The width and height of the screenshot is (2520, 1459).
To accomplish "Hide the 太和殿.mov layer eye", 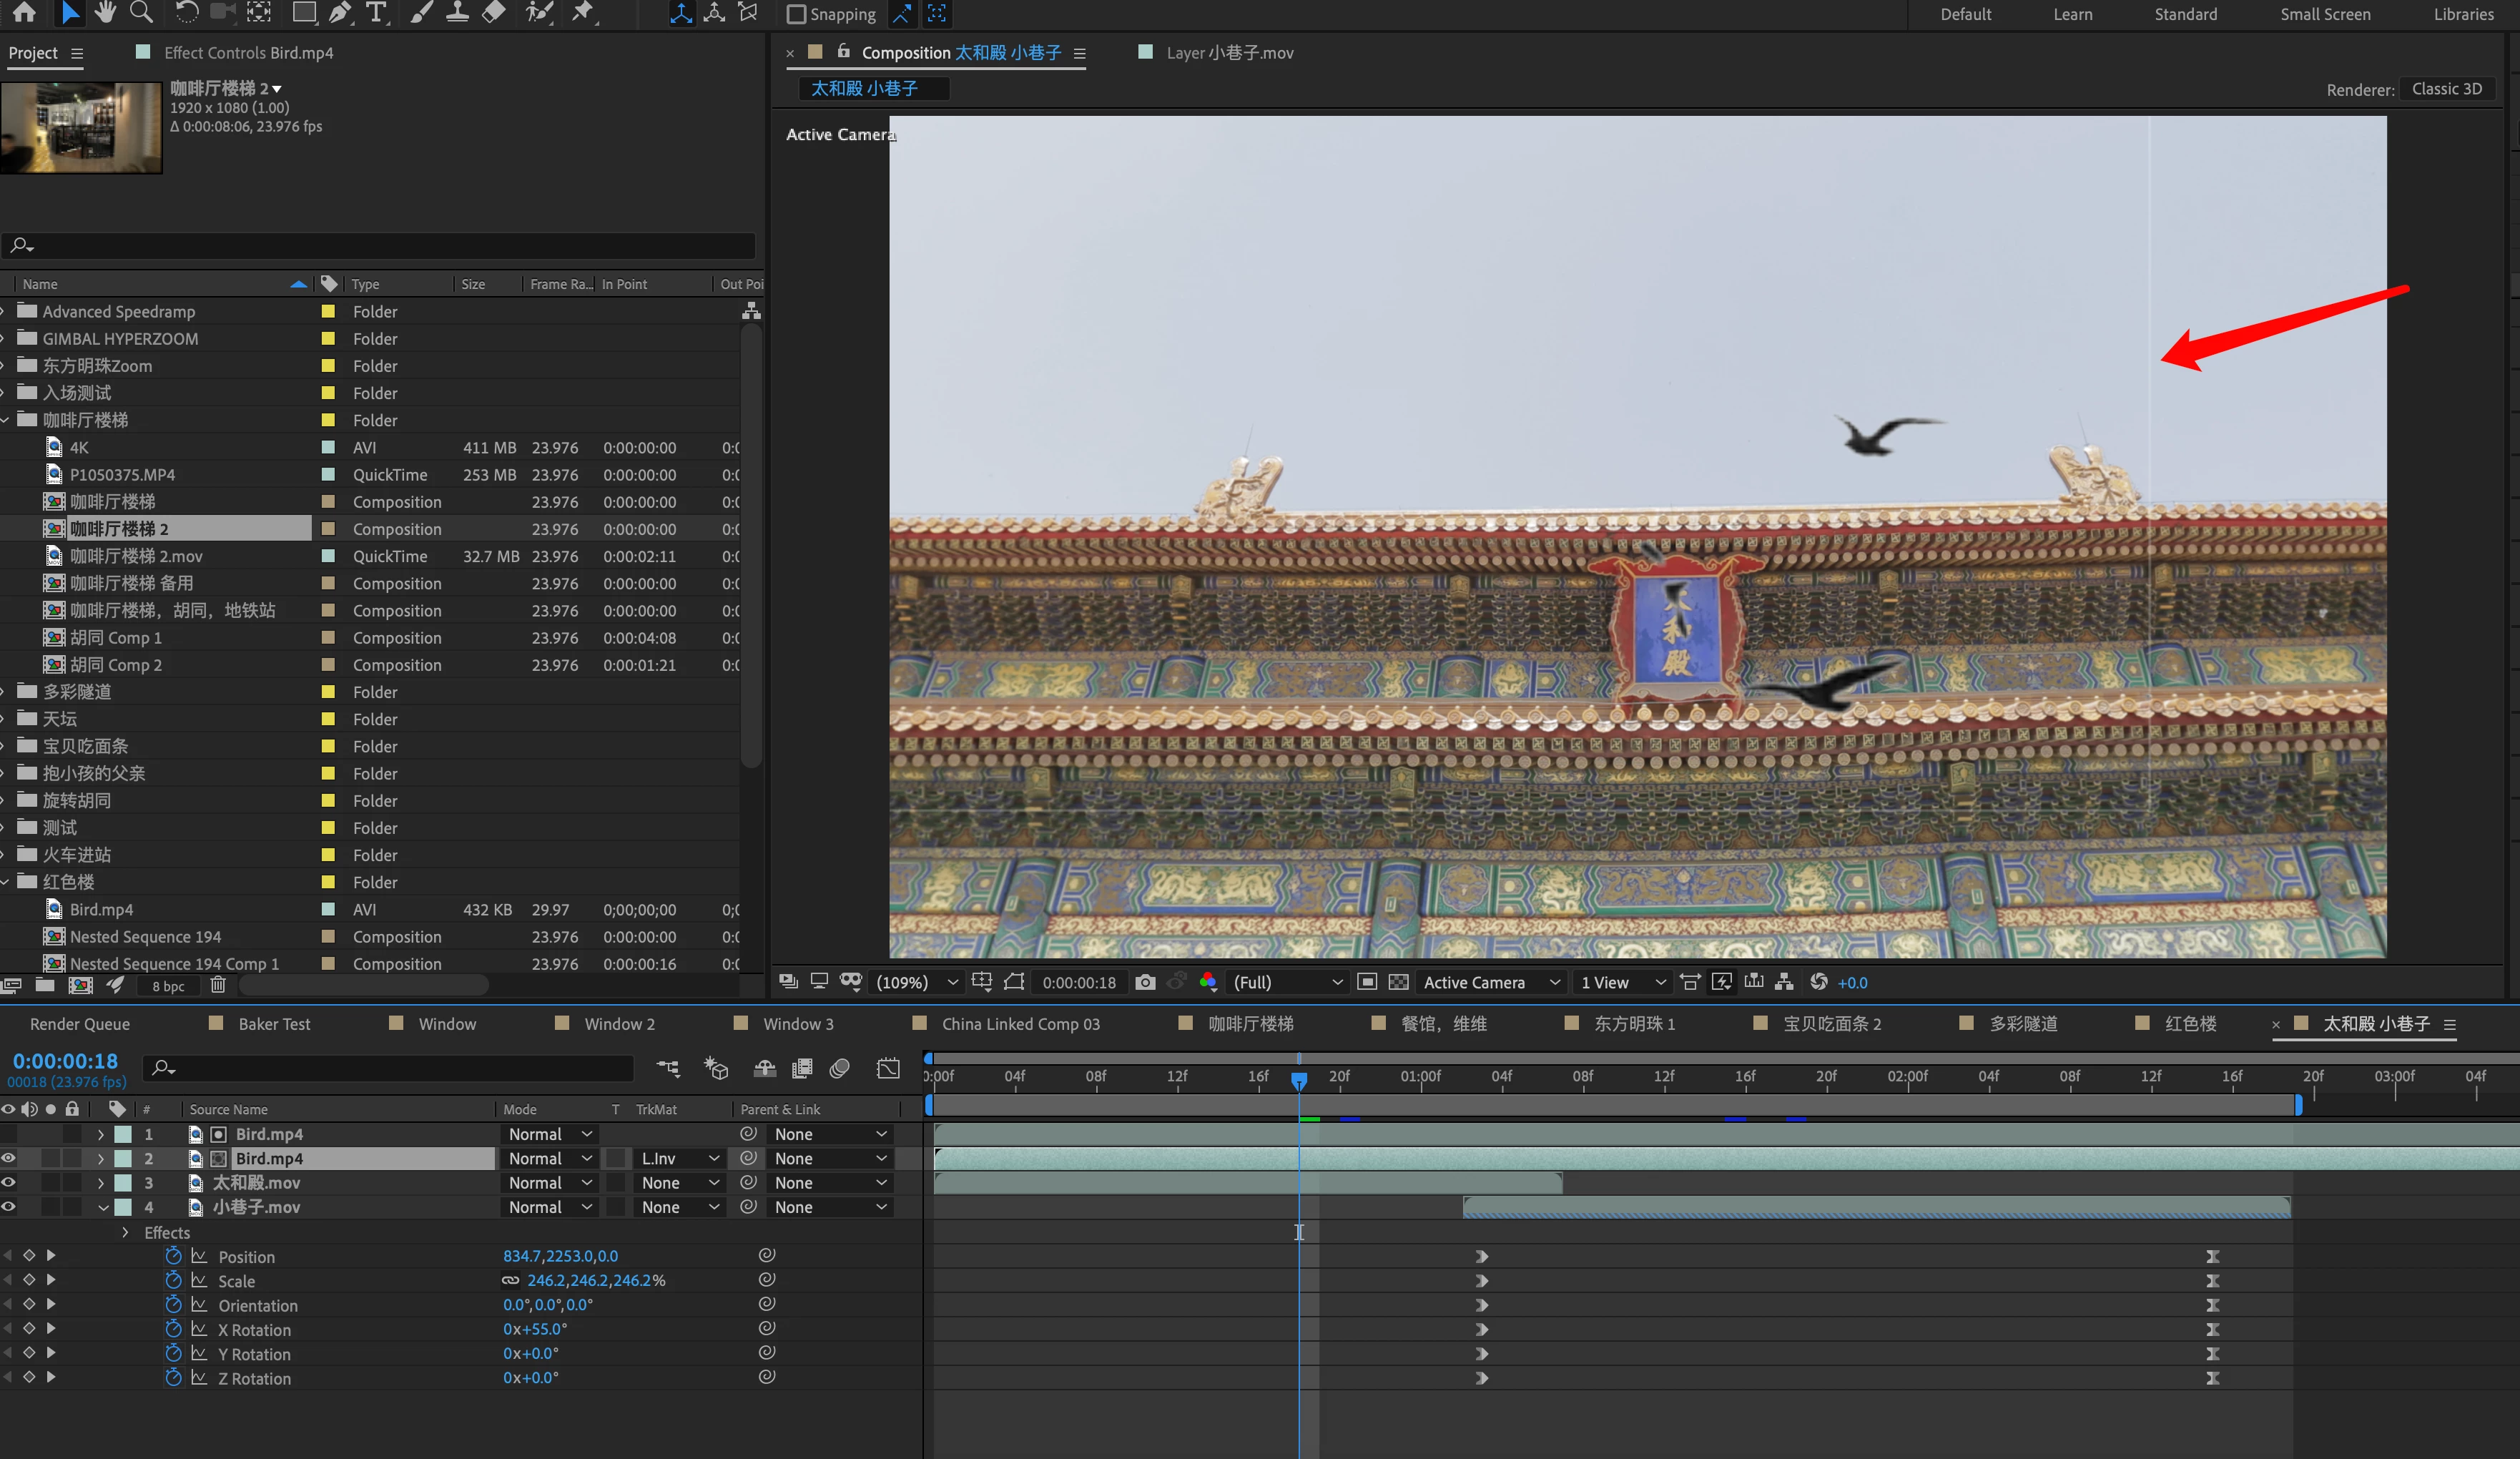I will pyautogui.click(x=9, y=1182).
